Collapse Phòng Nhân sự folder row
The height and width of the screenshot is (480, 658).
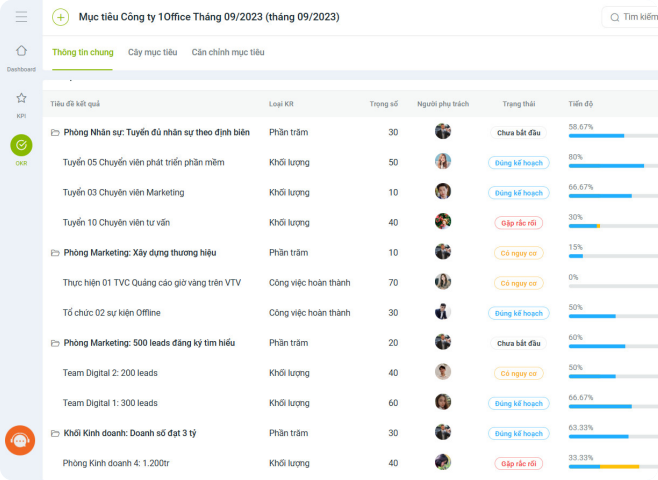click(x=55, y=133)
